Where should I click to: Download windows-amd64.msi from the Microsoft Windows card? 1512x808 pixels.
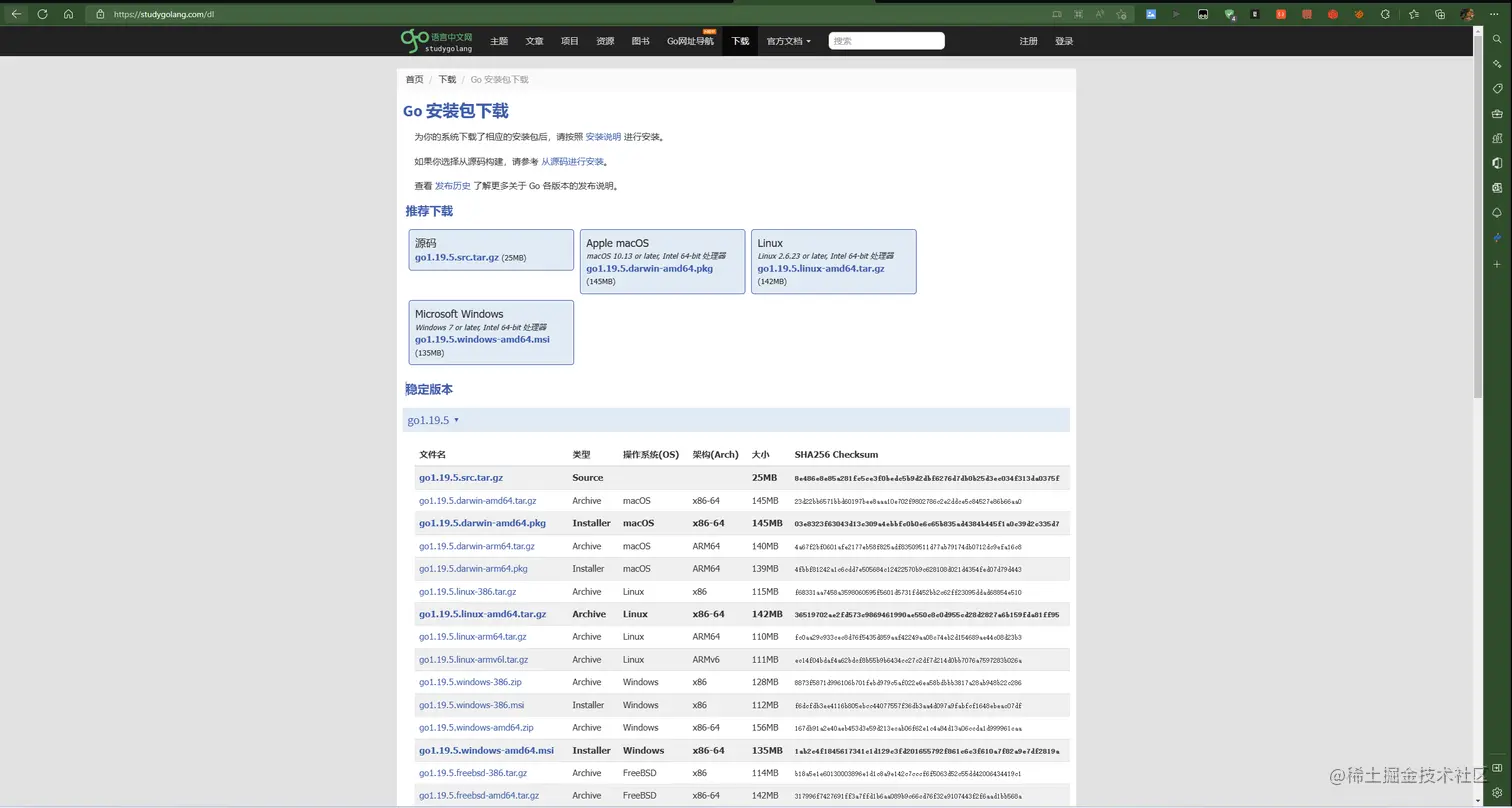click(482, 339)
